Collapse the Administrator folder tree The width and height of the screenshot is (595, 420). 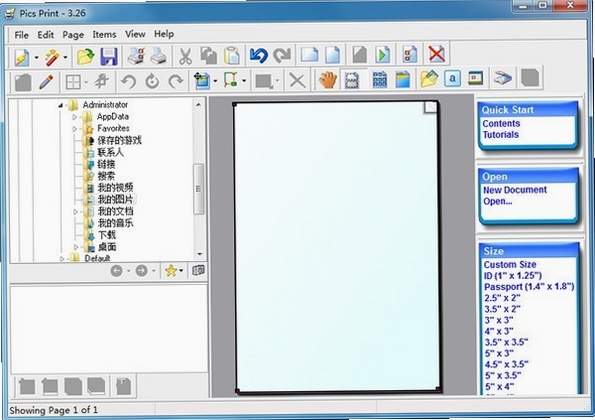coord(61,105)
